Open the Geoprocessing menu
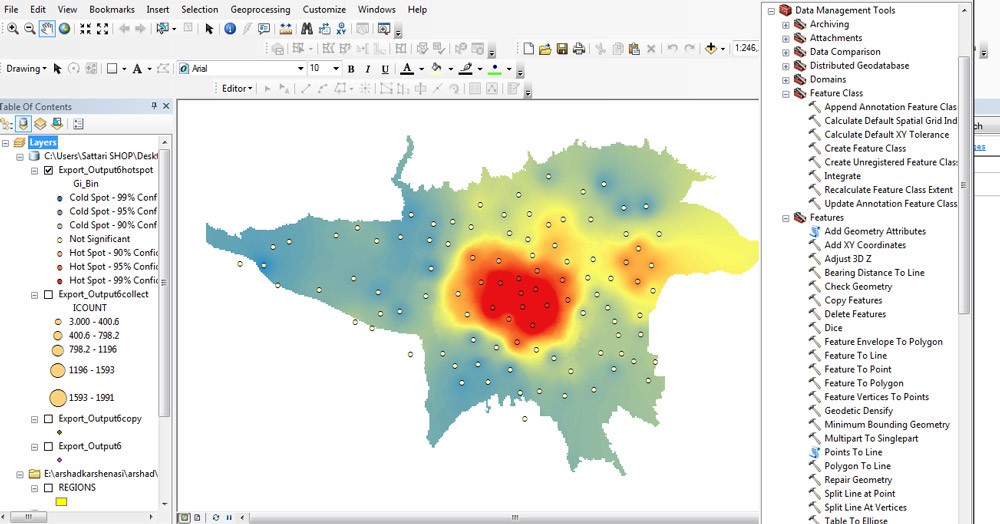This screenshot has height=524, width=1000. tap(259, 9)
